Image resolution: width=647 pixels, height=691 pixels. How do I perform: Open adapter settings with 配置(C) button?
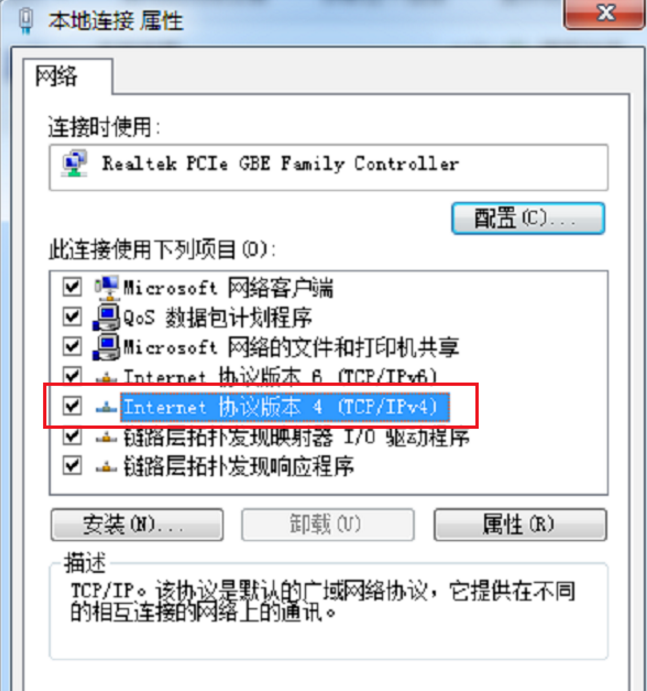528,218
